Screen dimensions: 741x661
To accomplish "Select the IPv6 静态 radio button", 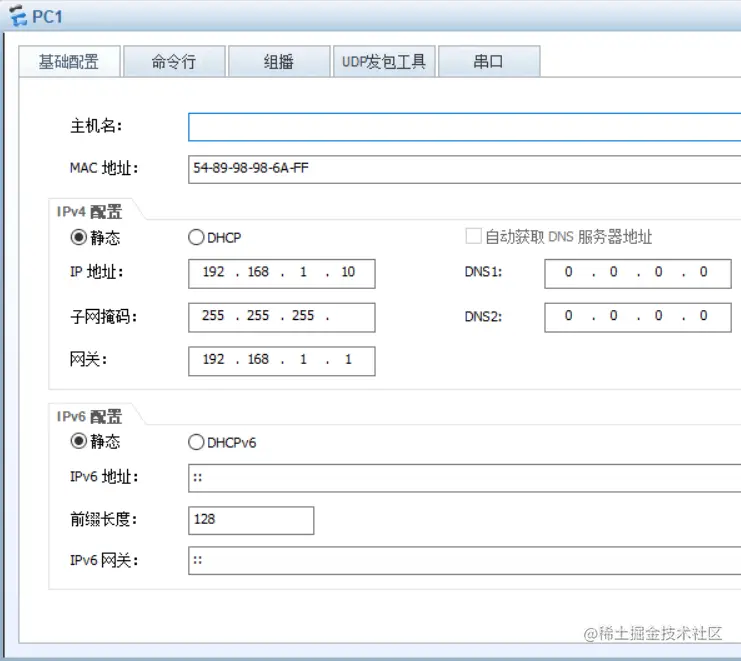I will coord(78,441).
